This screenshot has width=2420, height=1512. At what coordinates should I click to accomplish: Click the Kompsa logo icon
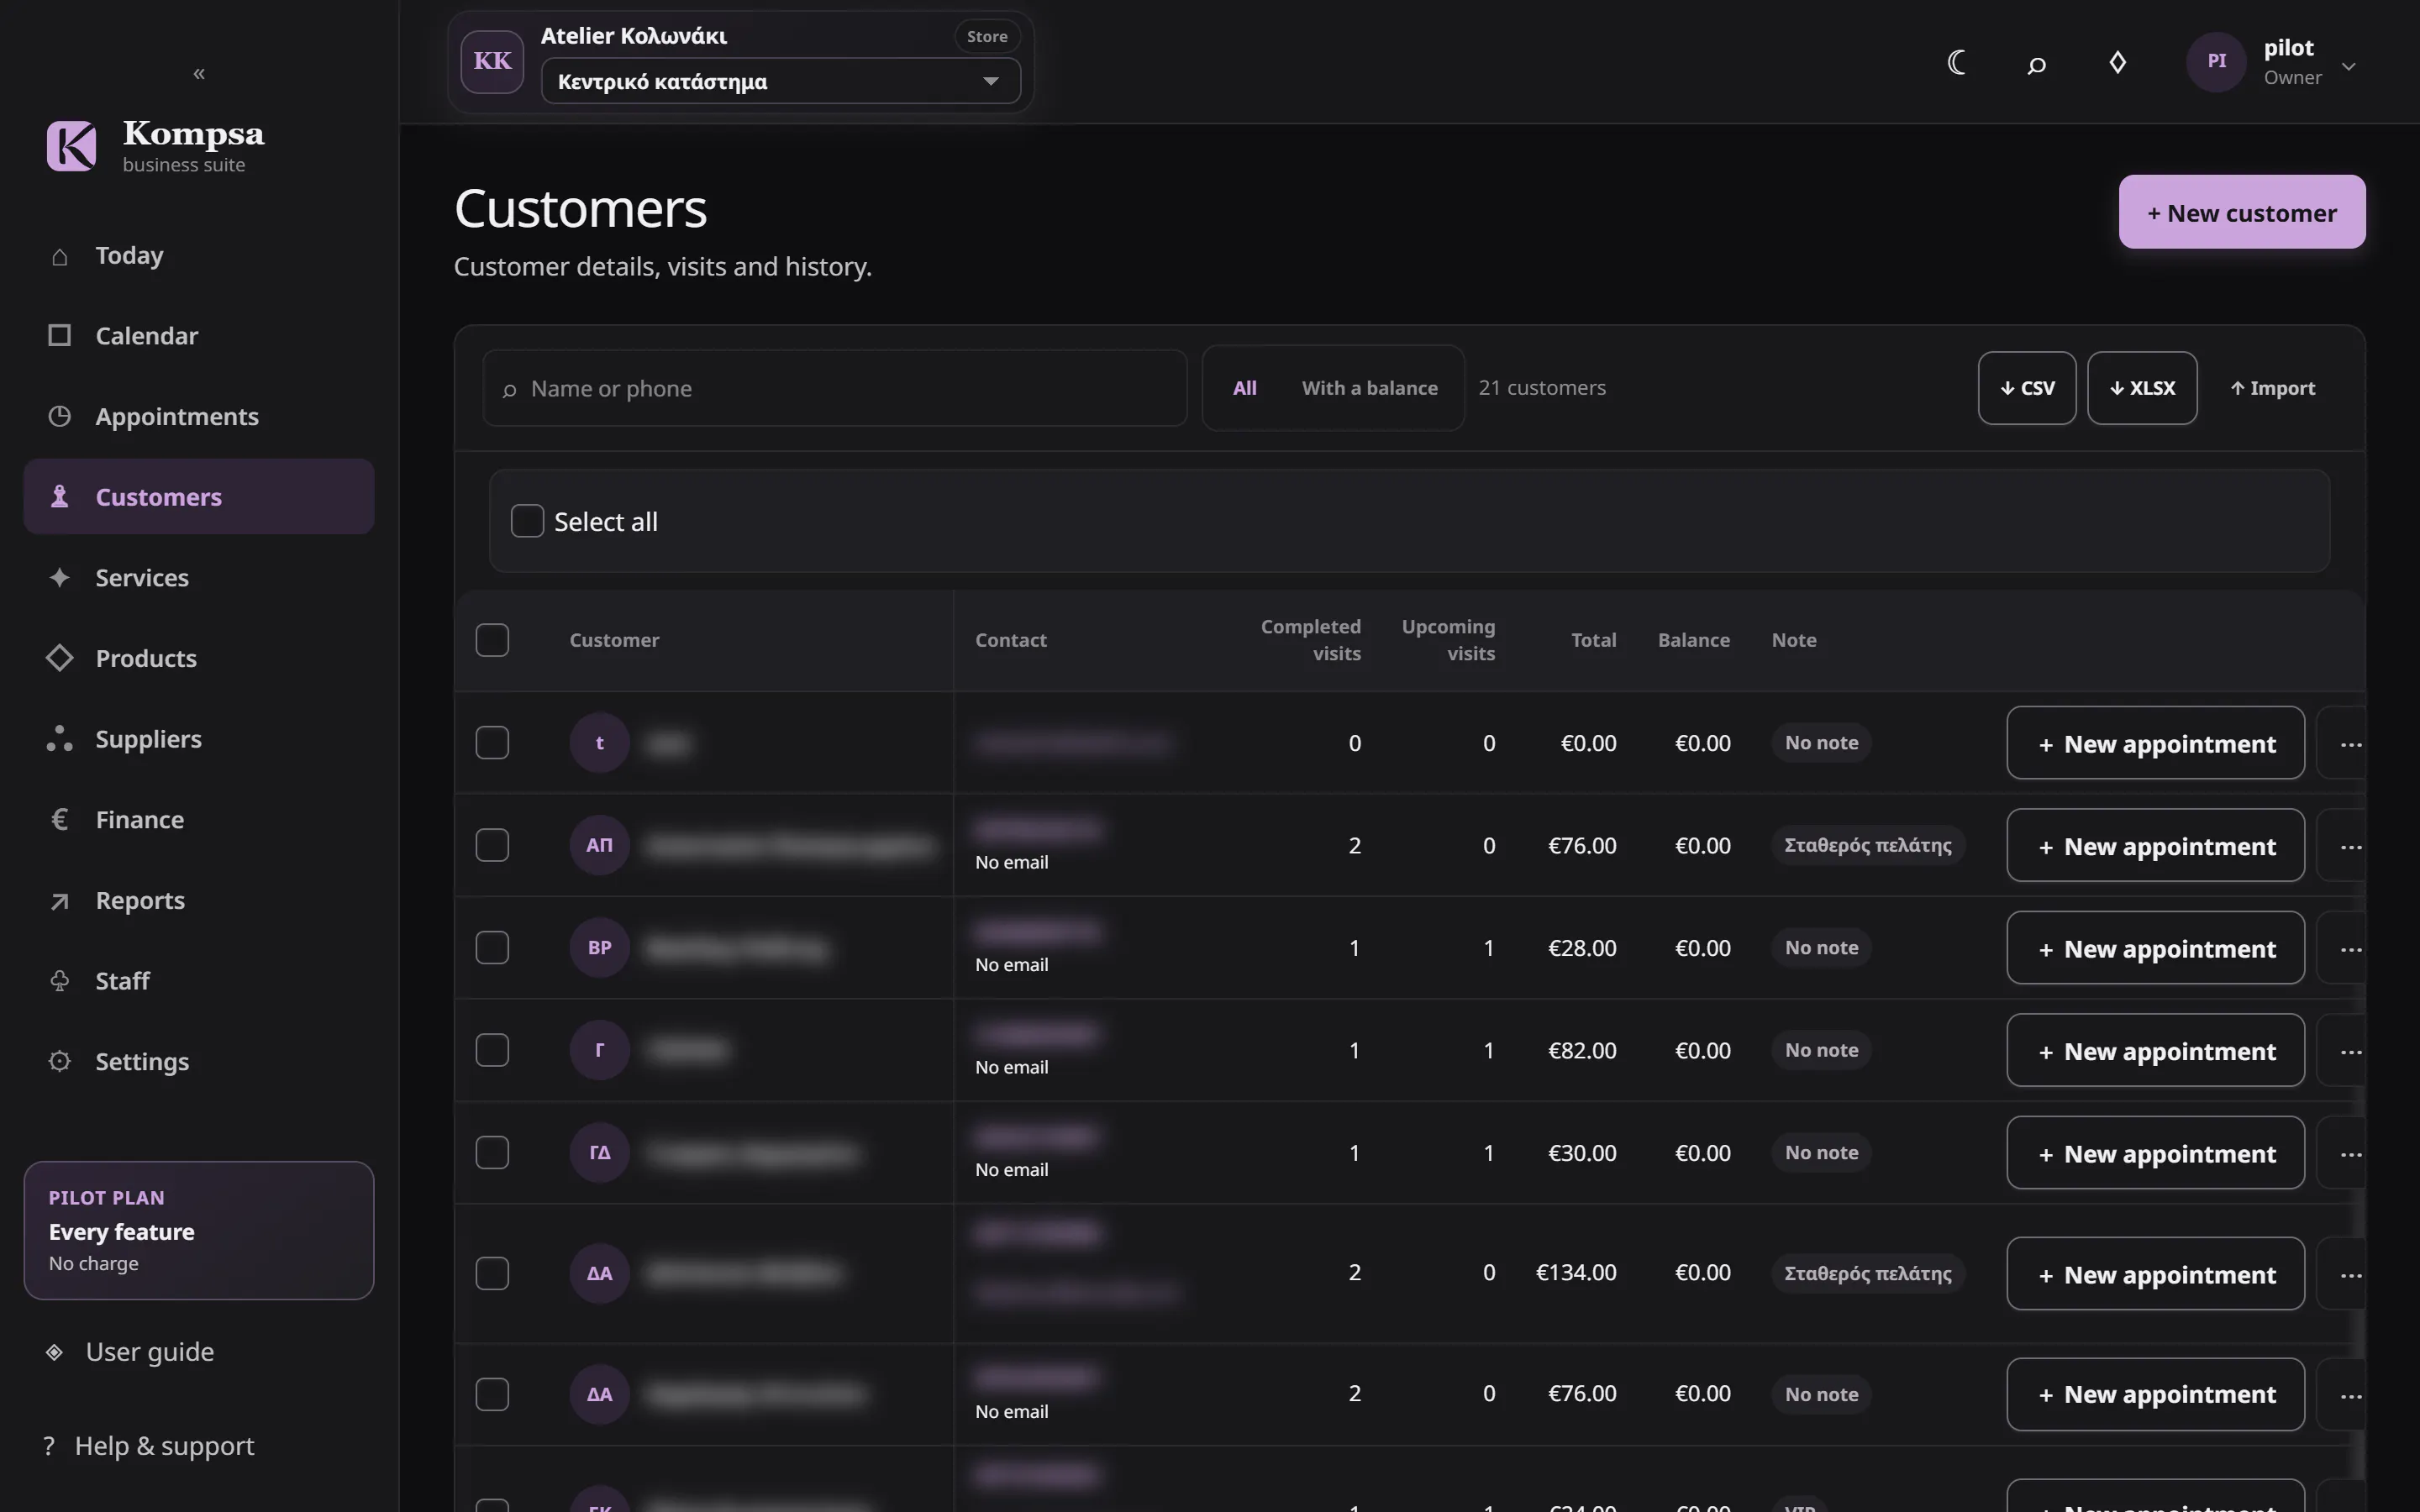[72, 146]
